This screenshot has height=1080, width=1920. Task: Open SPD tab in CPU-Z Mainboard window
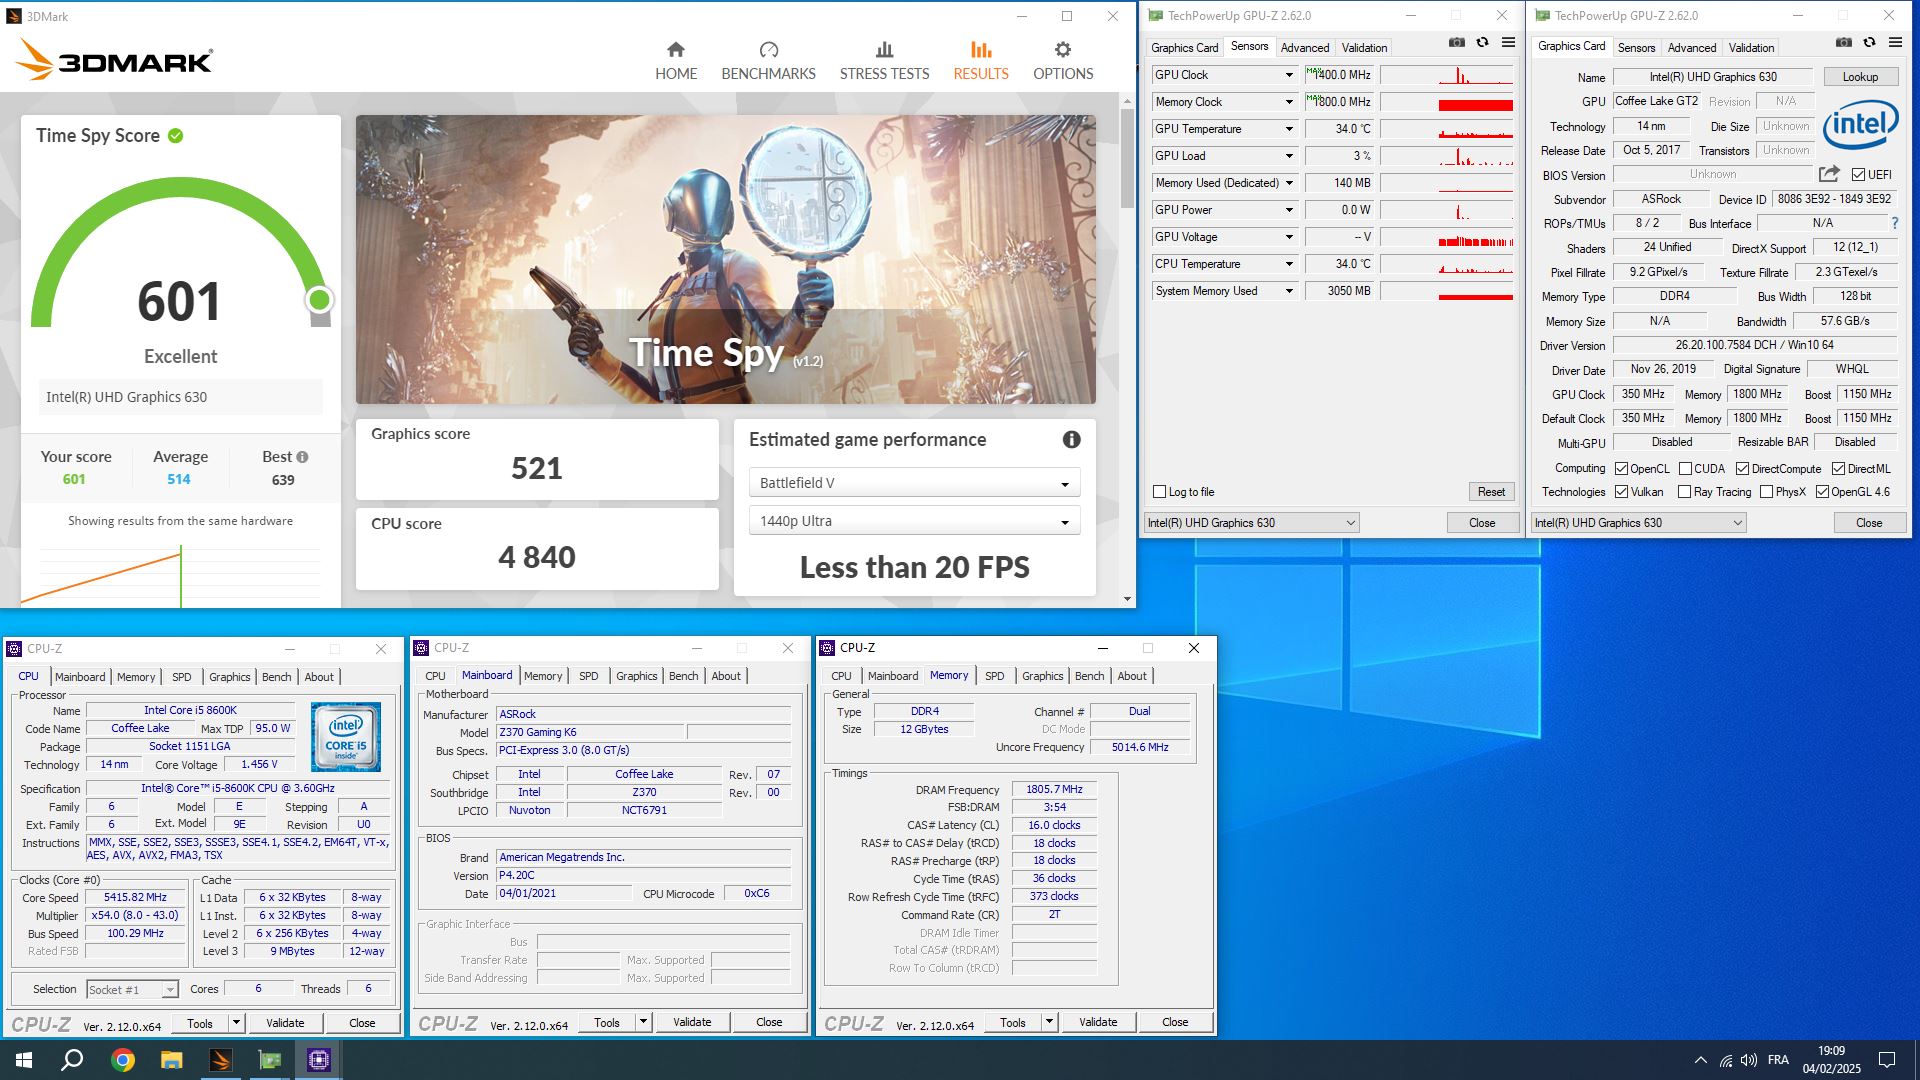pos(589,676)
